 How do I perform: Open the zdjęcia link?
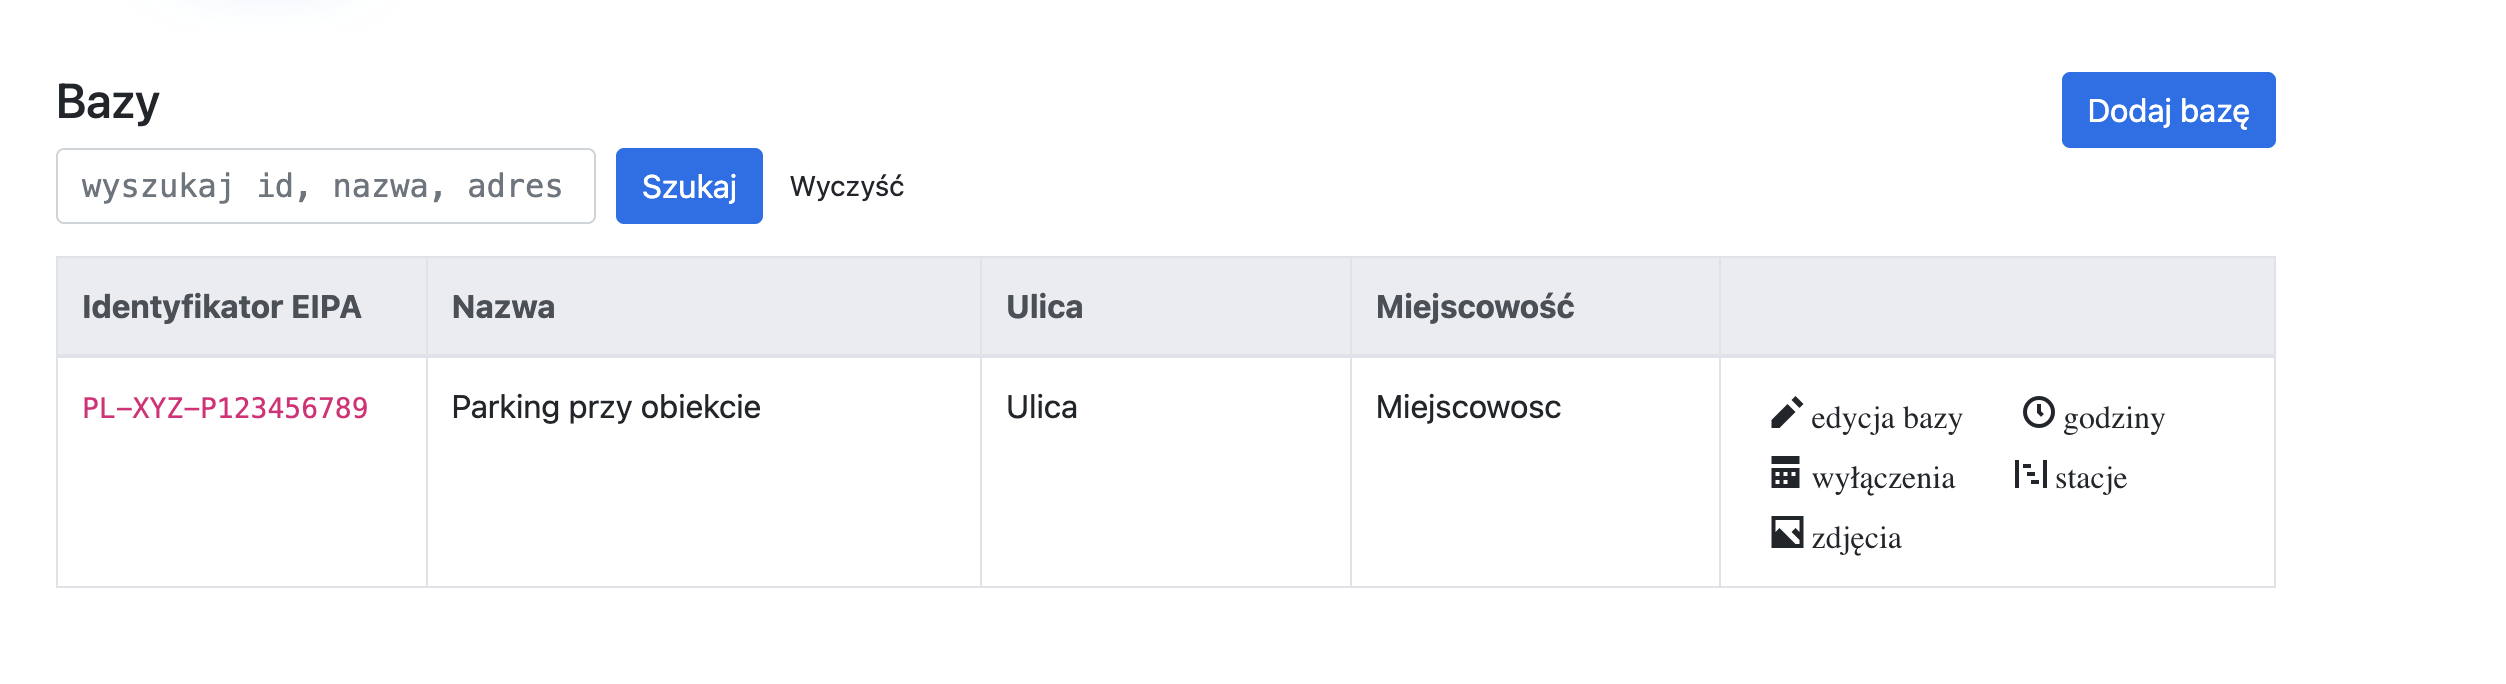coord(1856,538)
